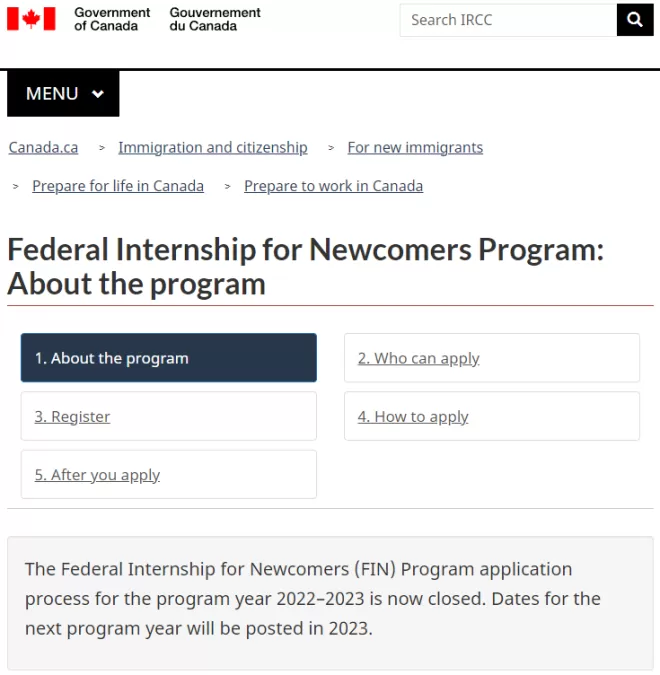Screen dimensions: 660x675
Task: Go to Immigration and citizenship breadcrumb
Action: coord(213,148)
